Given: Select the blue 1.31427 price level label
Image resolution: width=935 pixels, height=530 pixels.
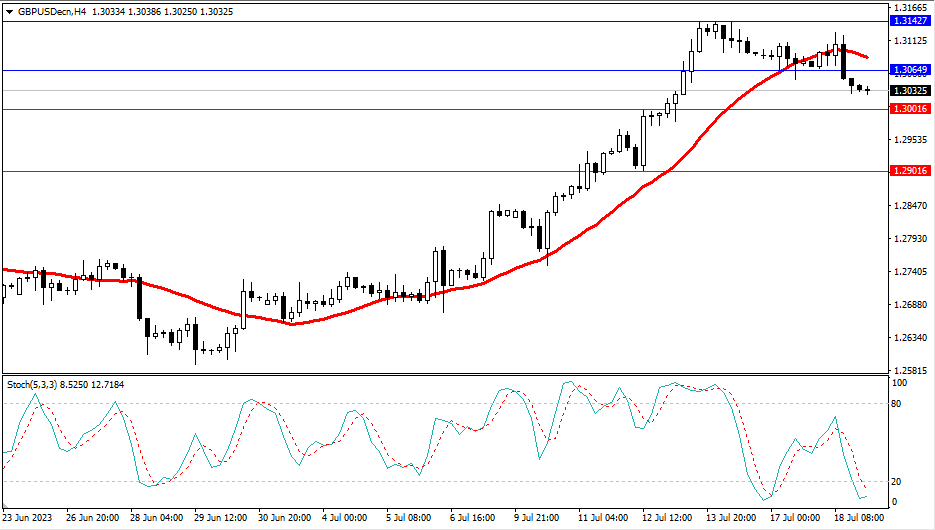Looking at the screenshot, I should pyautogui.click(x=908, y=20).
